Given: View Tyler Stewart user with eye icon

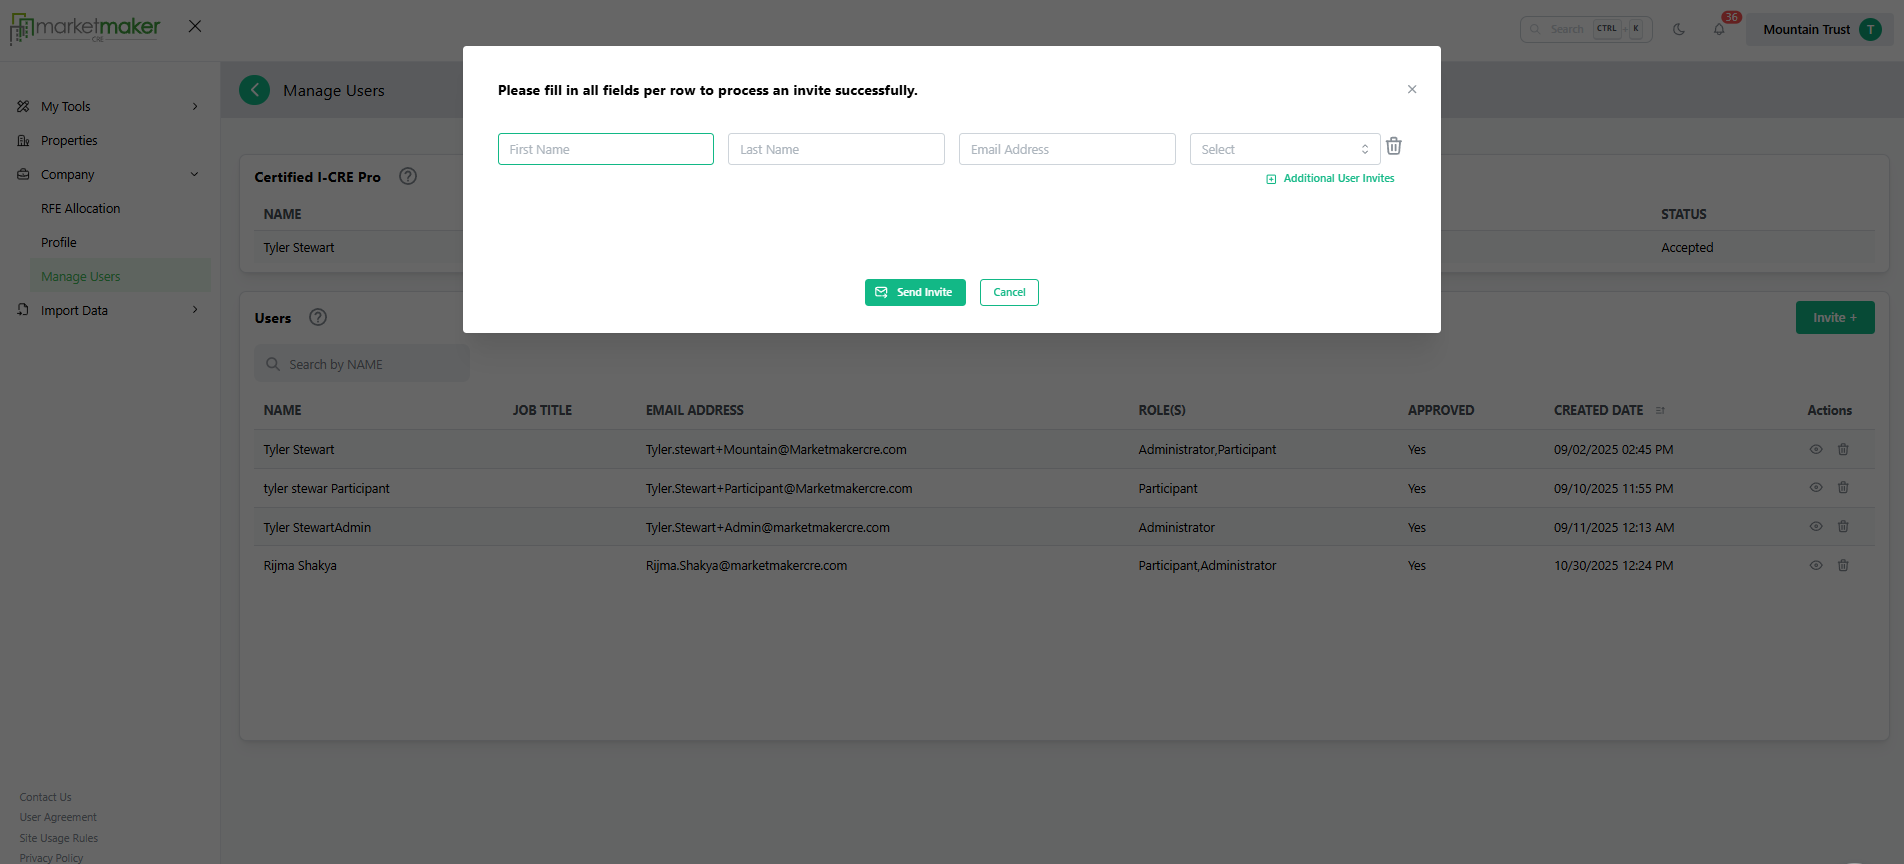Looking at the screenshot, I should coord(1816,450).
